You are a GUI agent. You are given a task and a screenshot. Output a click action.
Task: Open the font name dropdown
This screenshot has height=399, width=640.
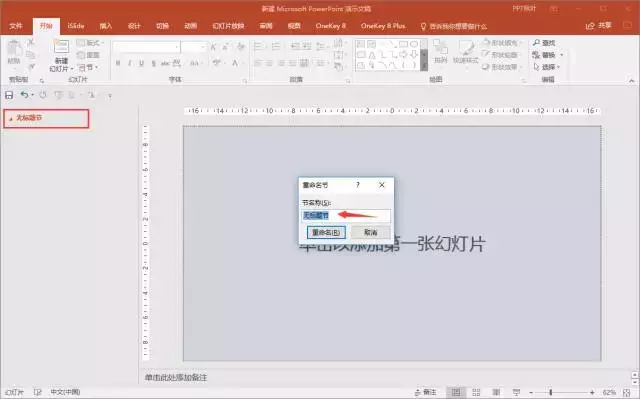pyautogui.click(x=177, y=47)
